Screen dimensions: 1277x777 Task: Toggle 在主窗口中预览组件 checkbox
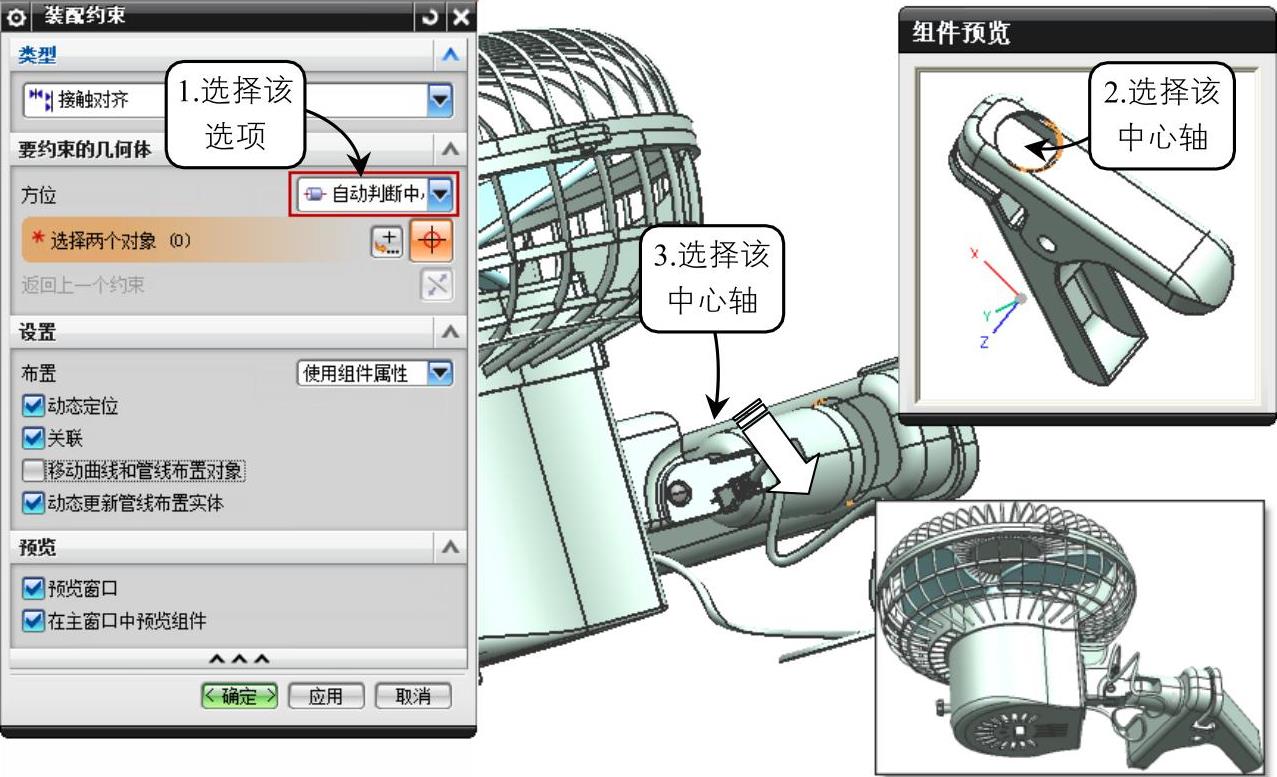pos(34,621)
